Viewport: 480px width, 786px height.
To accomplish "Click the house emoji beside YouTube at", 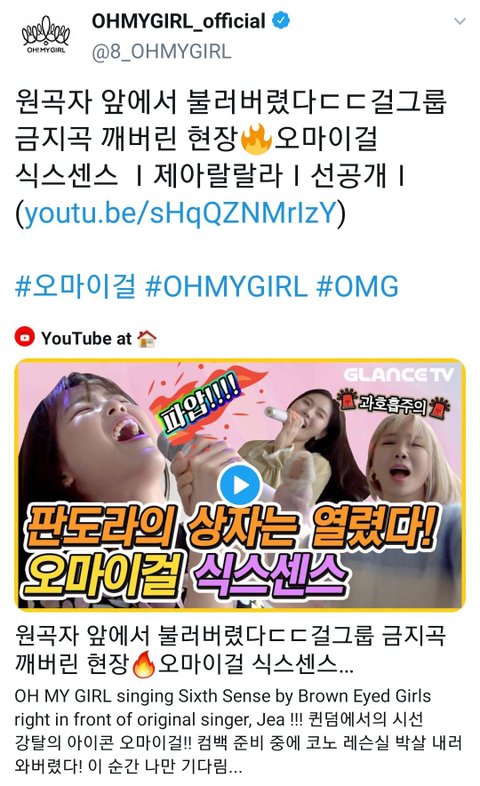I will [x=147, y=338].
